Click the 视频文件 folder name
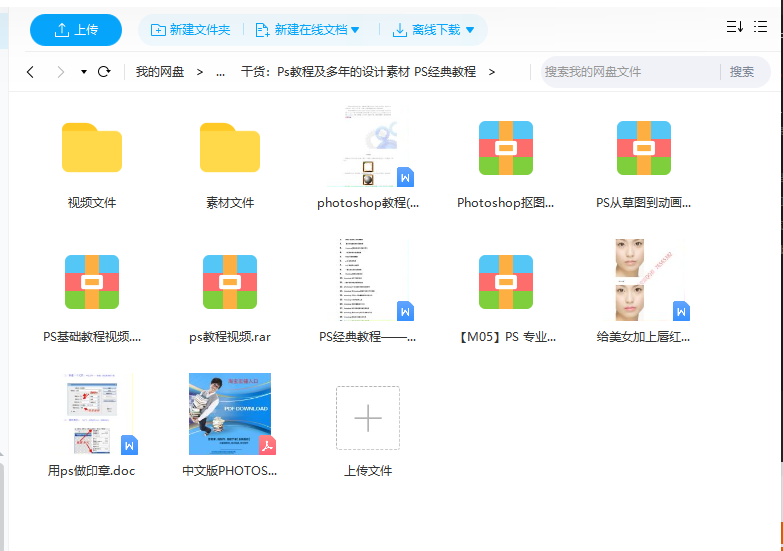 point(92,203)
